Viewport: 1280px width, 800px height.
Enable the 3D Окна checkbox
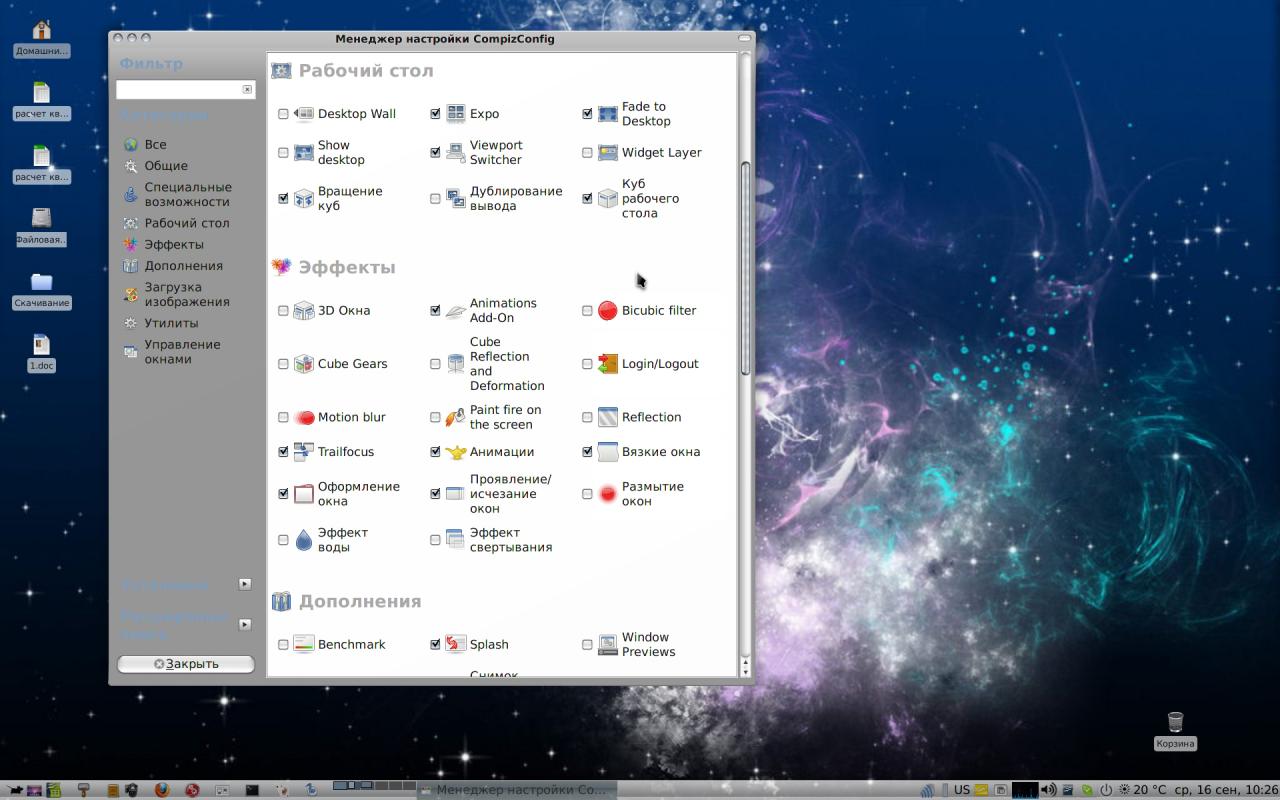(x=283, y=311)
